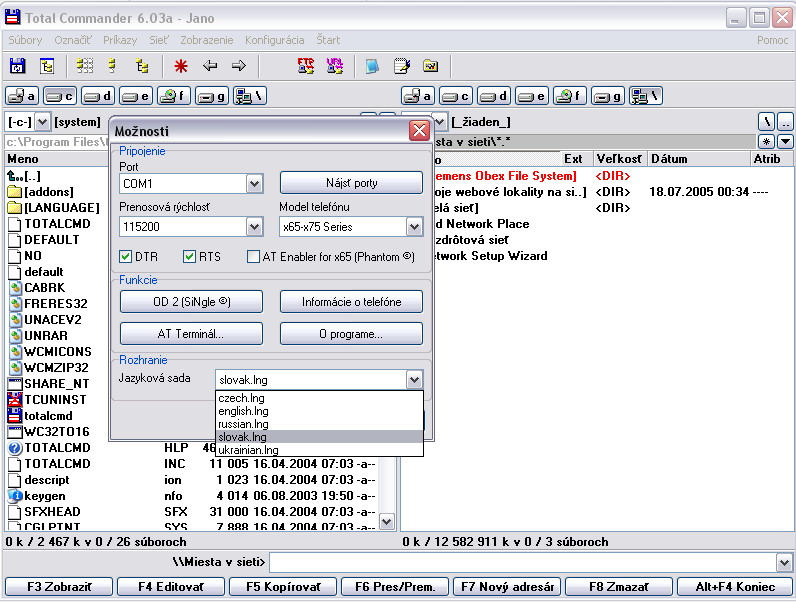796x602 pixels.
Task: Switch left panel to drive a
Action: click(22, 96)
